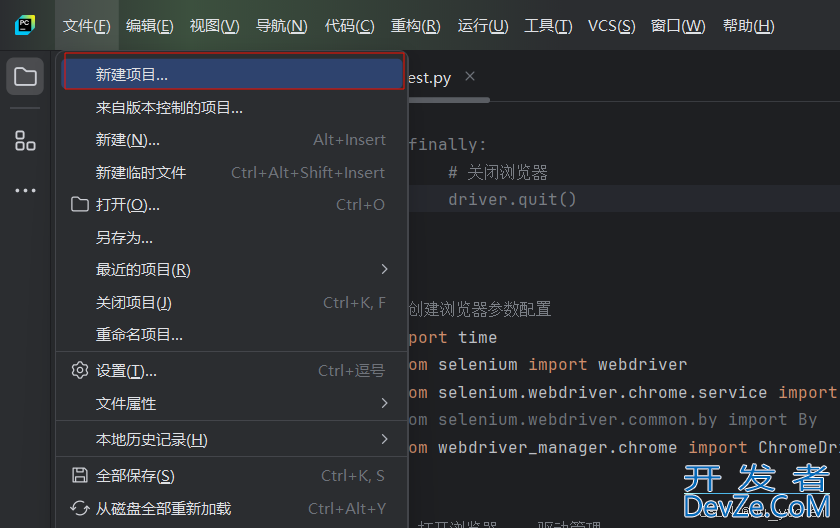Expand the 最近的项目(R) submenu arrow
This screenshot has height=528, width=840.
pos(385,270)
